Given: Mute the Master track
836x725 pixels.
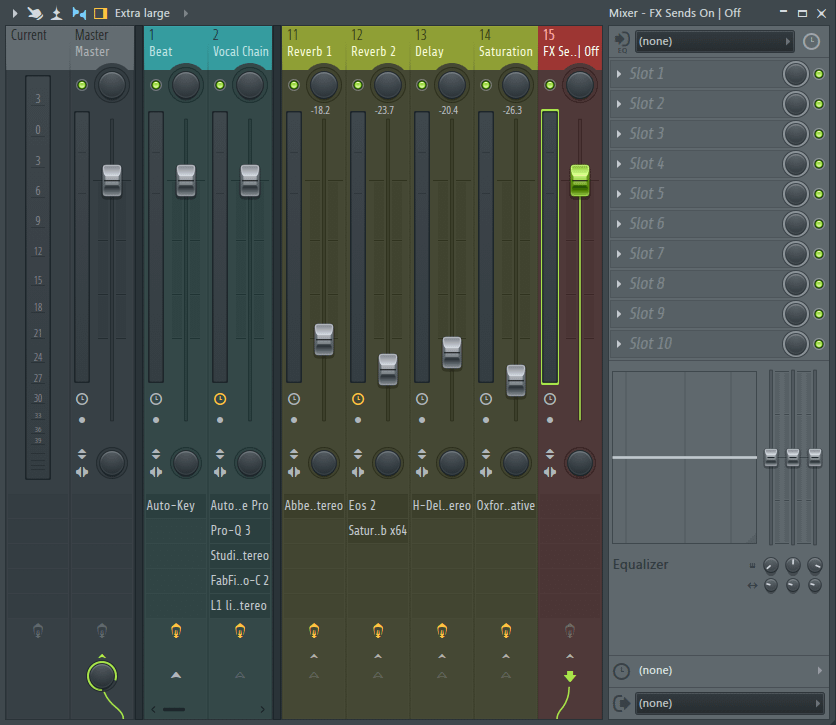Looking at the screenshot, I should [82, 85].
